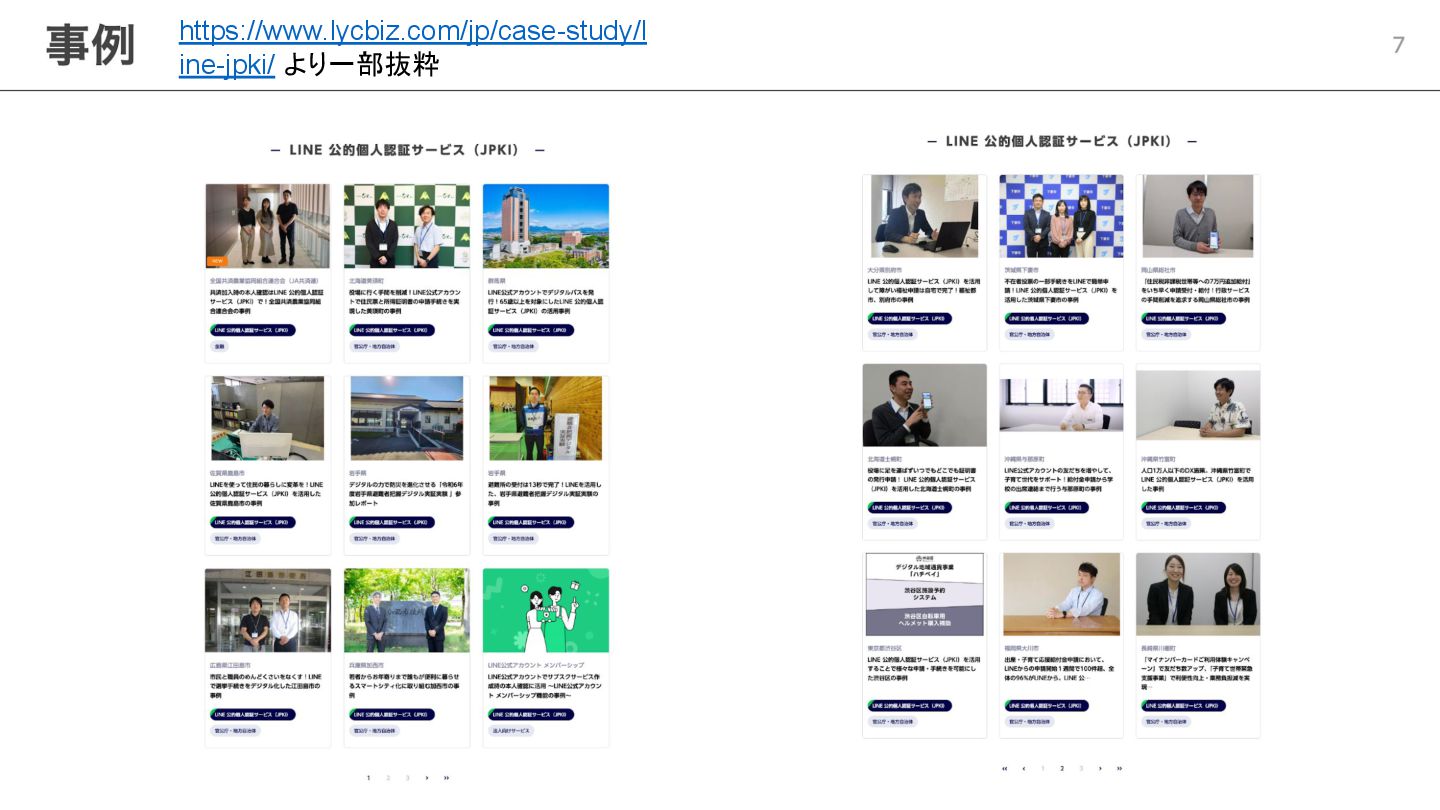Jump to last page in left pagination
This screenshot has width=1440, height=810.
coord(446,777)
